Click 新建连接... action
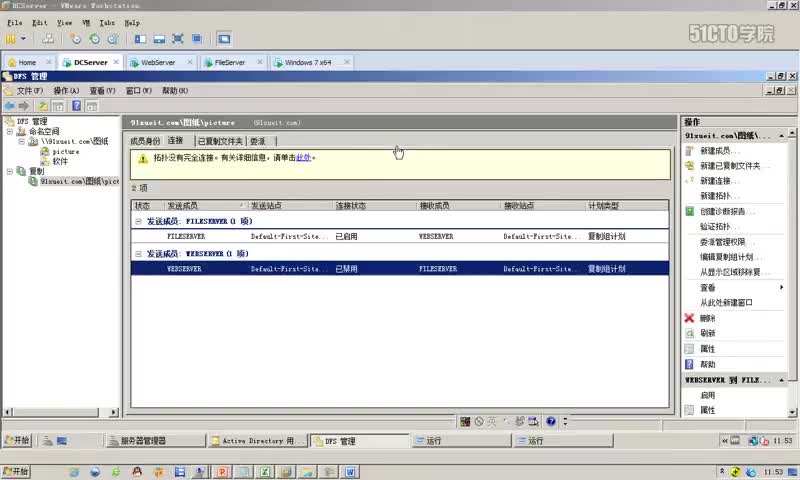 tap(719, 181)
